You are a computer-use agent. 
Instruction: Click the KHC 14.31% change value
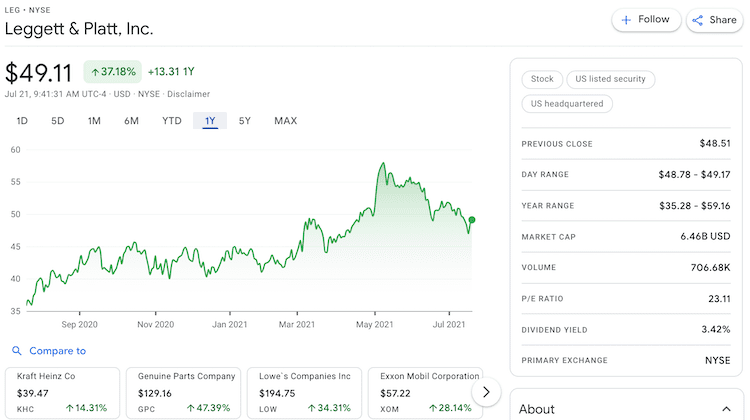pos(86,408)
